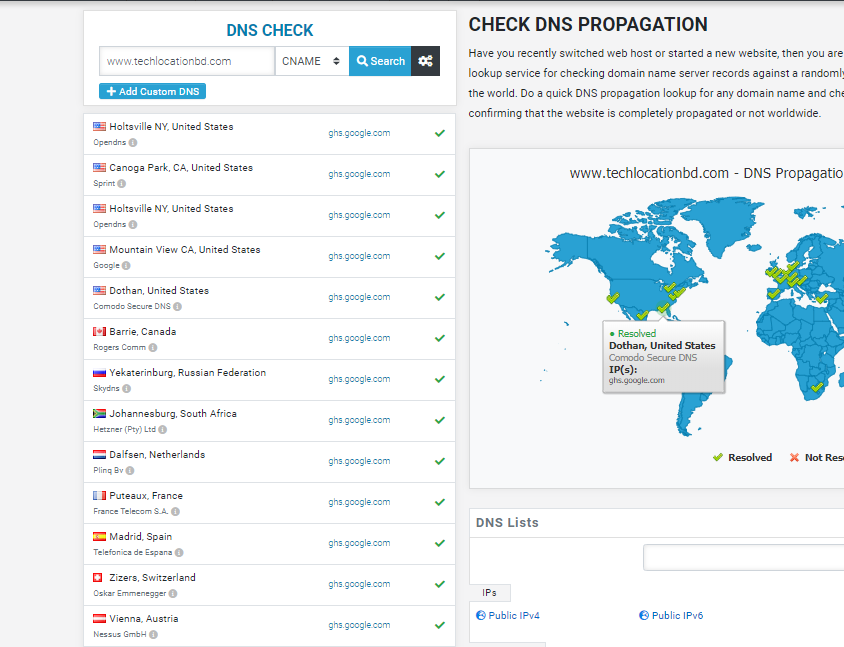Click the Add Custom DNS button
This screenshot has height=647, width=844.
coord(152,91)
